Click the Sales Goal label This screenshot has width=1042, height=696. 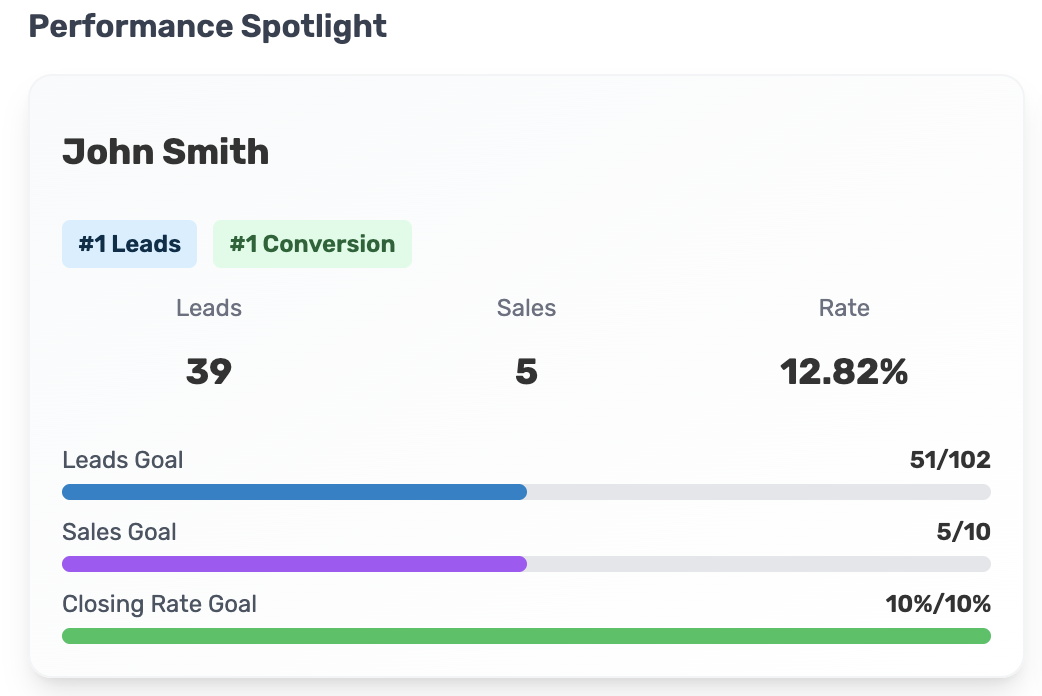[x=119, y=532]
